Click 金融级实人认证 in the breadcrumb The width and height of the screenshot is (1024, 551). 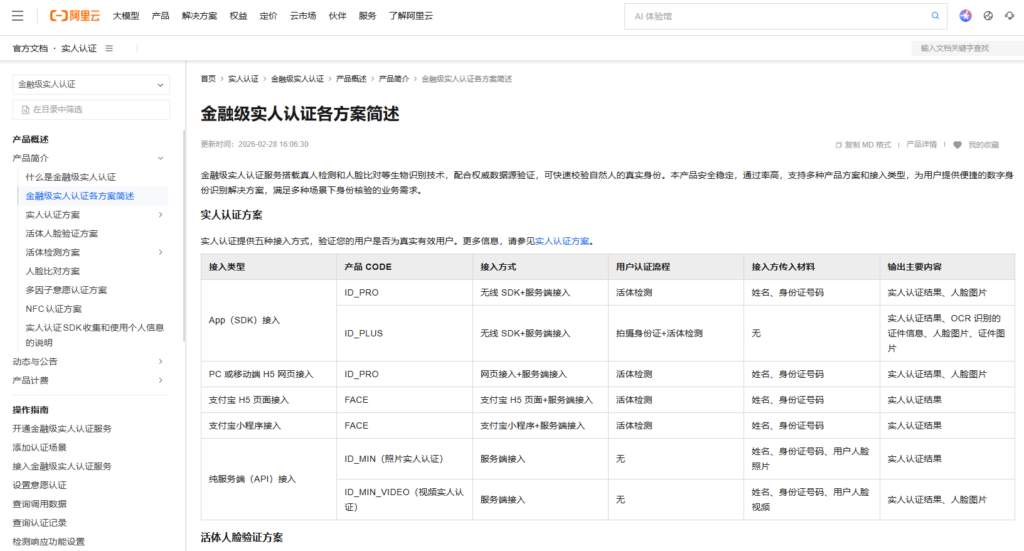click(297, 79)
